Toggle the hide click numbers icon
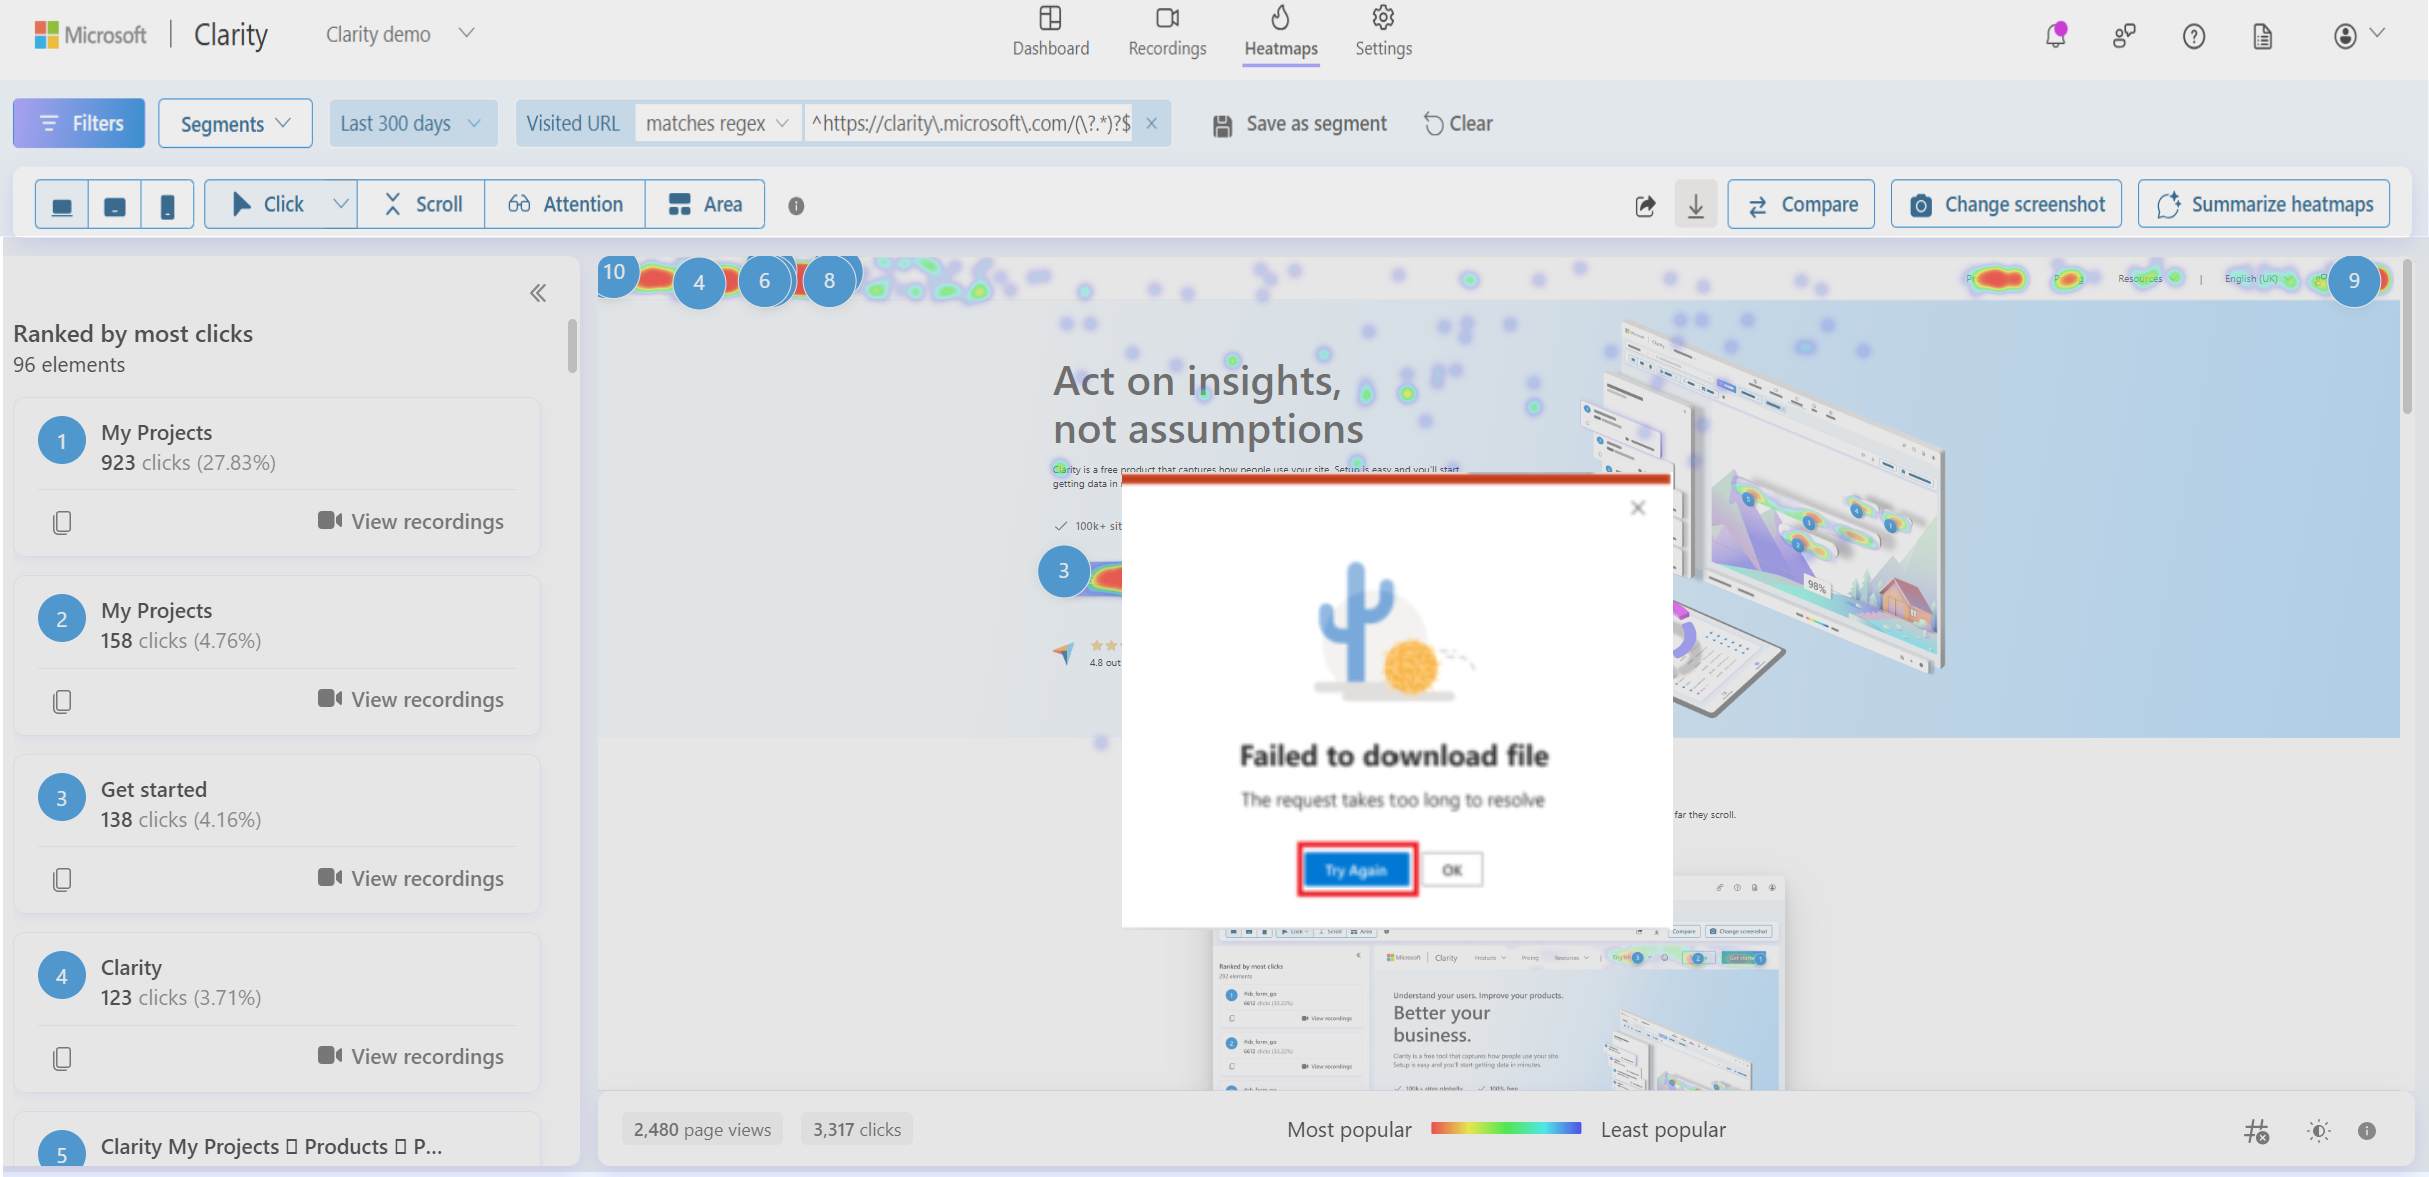This screenshot has width=2429, height=1177. click(x=2256, y=1131)
